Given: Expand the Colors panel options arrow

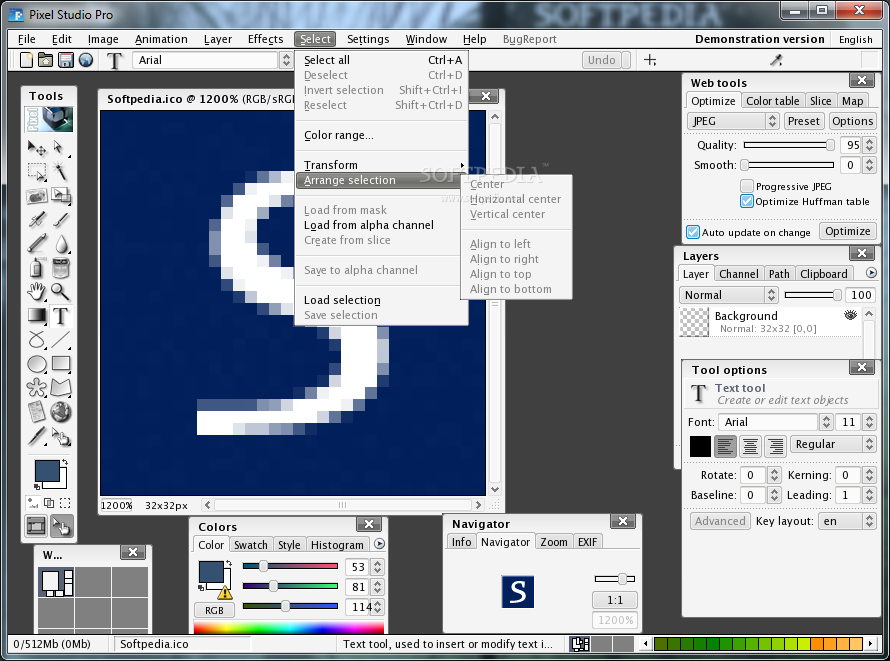Looking at the screenshot, I should point(379,544).
